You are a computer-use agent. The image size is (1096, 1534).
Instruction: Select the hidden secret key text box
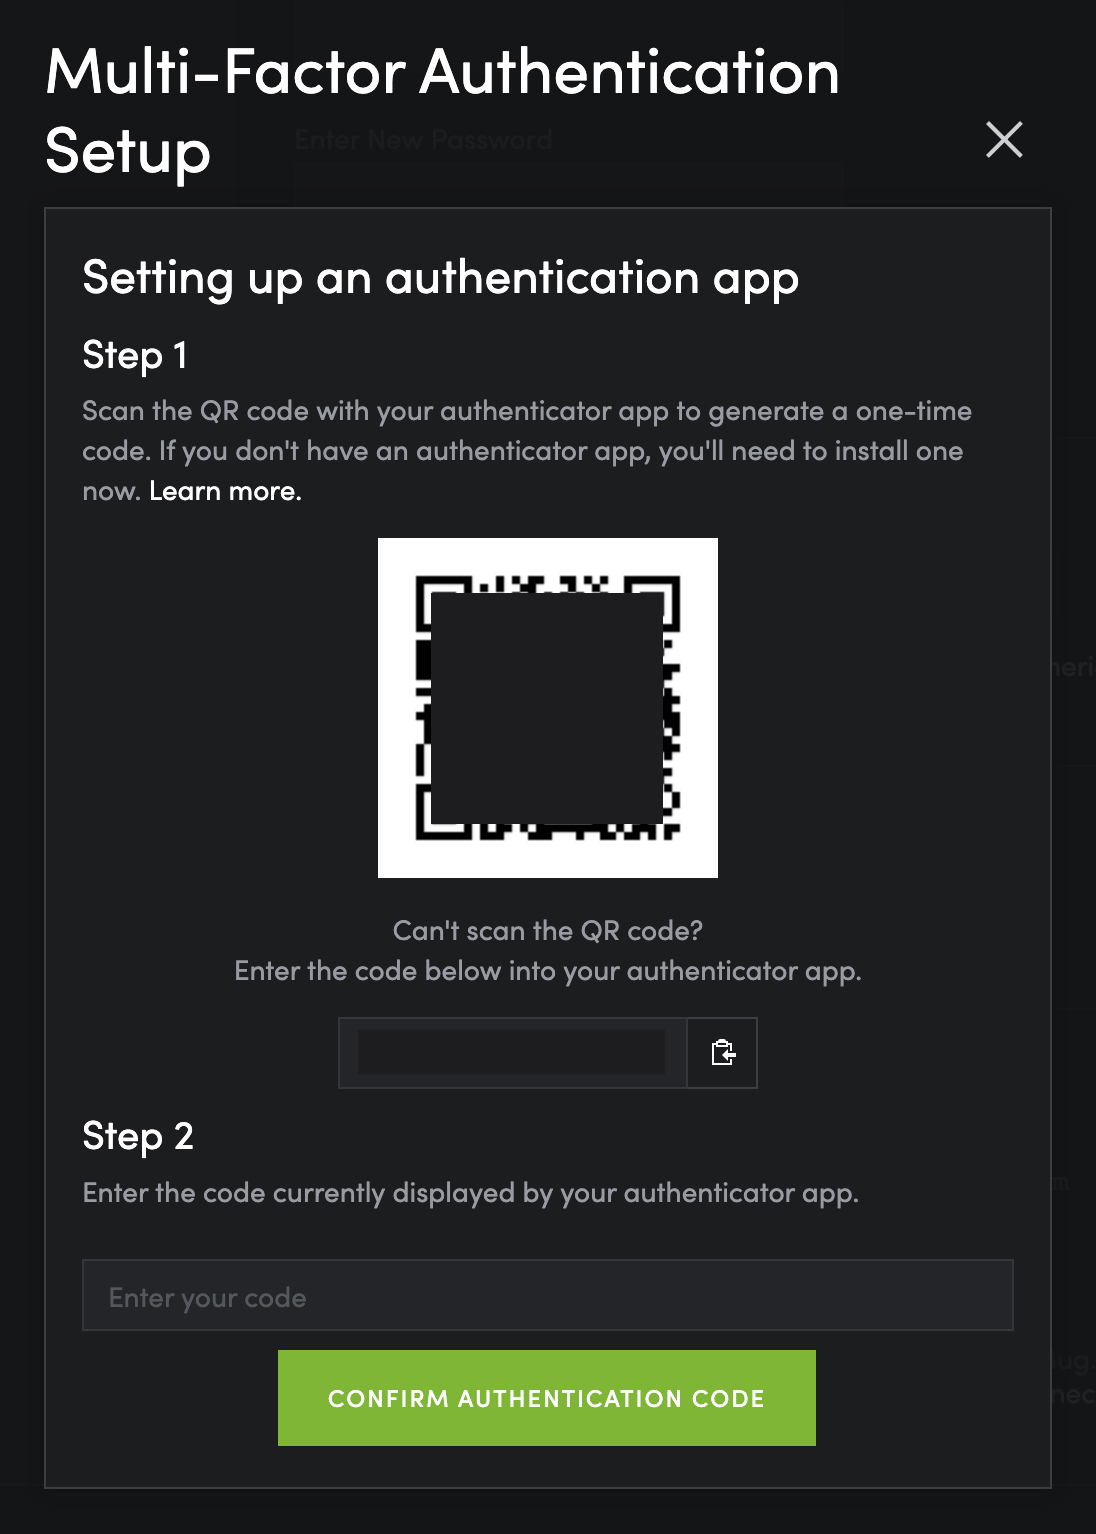[512, 1052]
